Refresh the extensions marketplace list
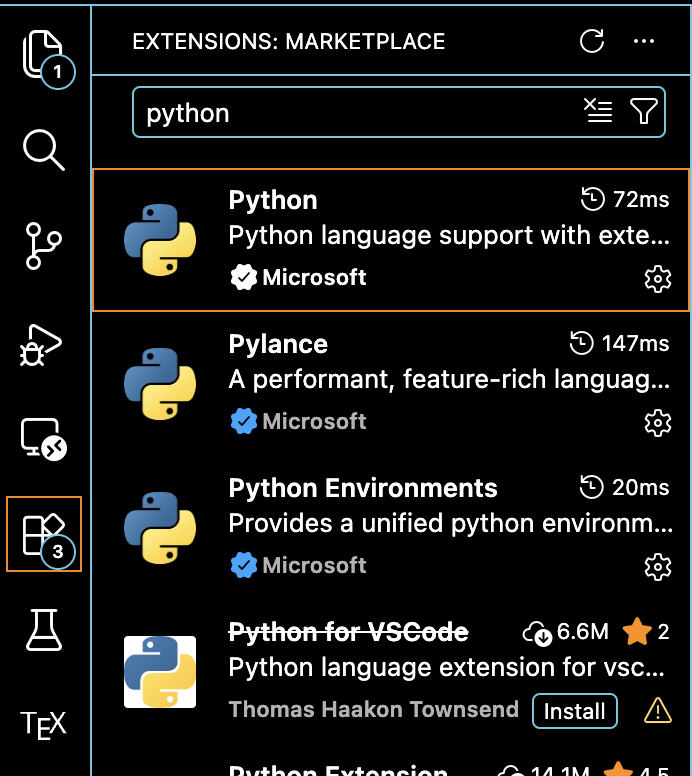 592,41
